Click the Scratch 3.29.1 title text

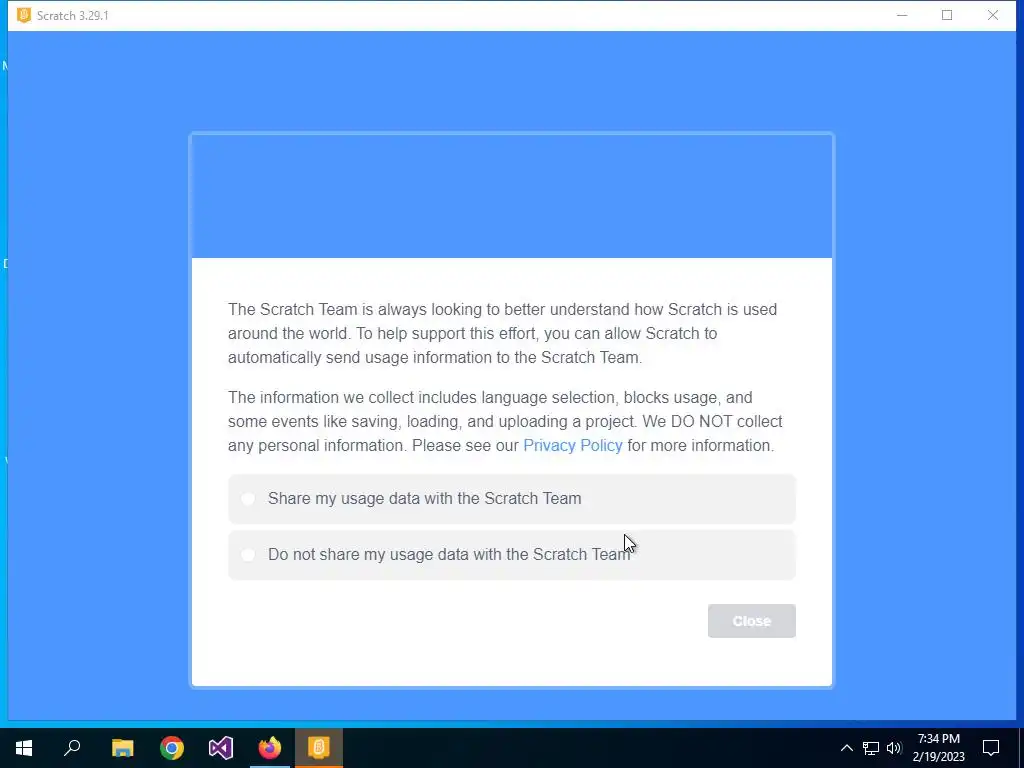(72, 16)
